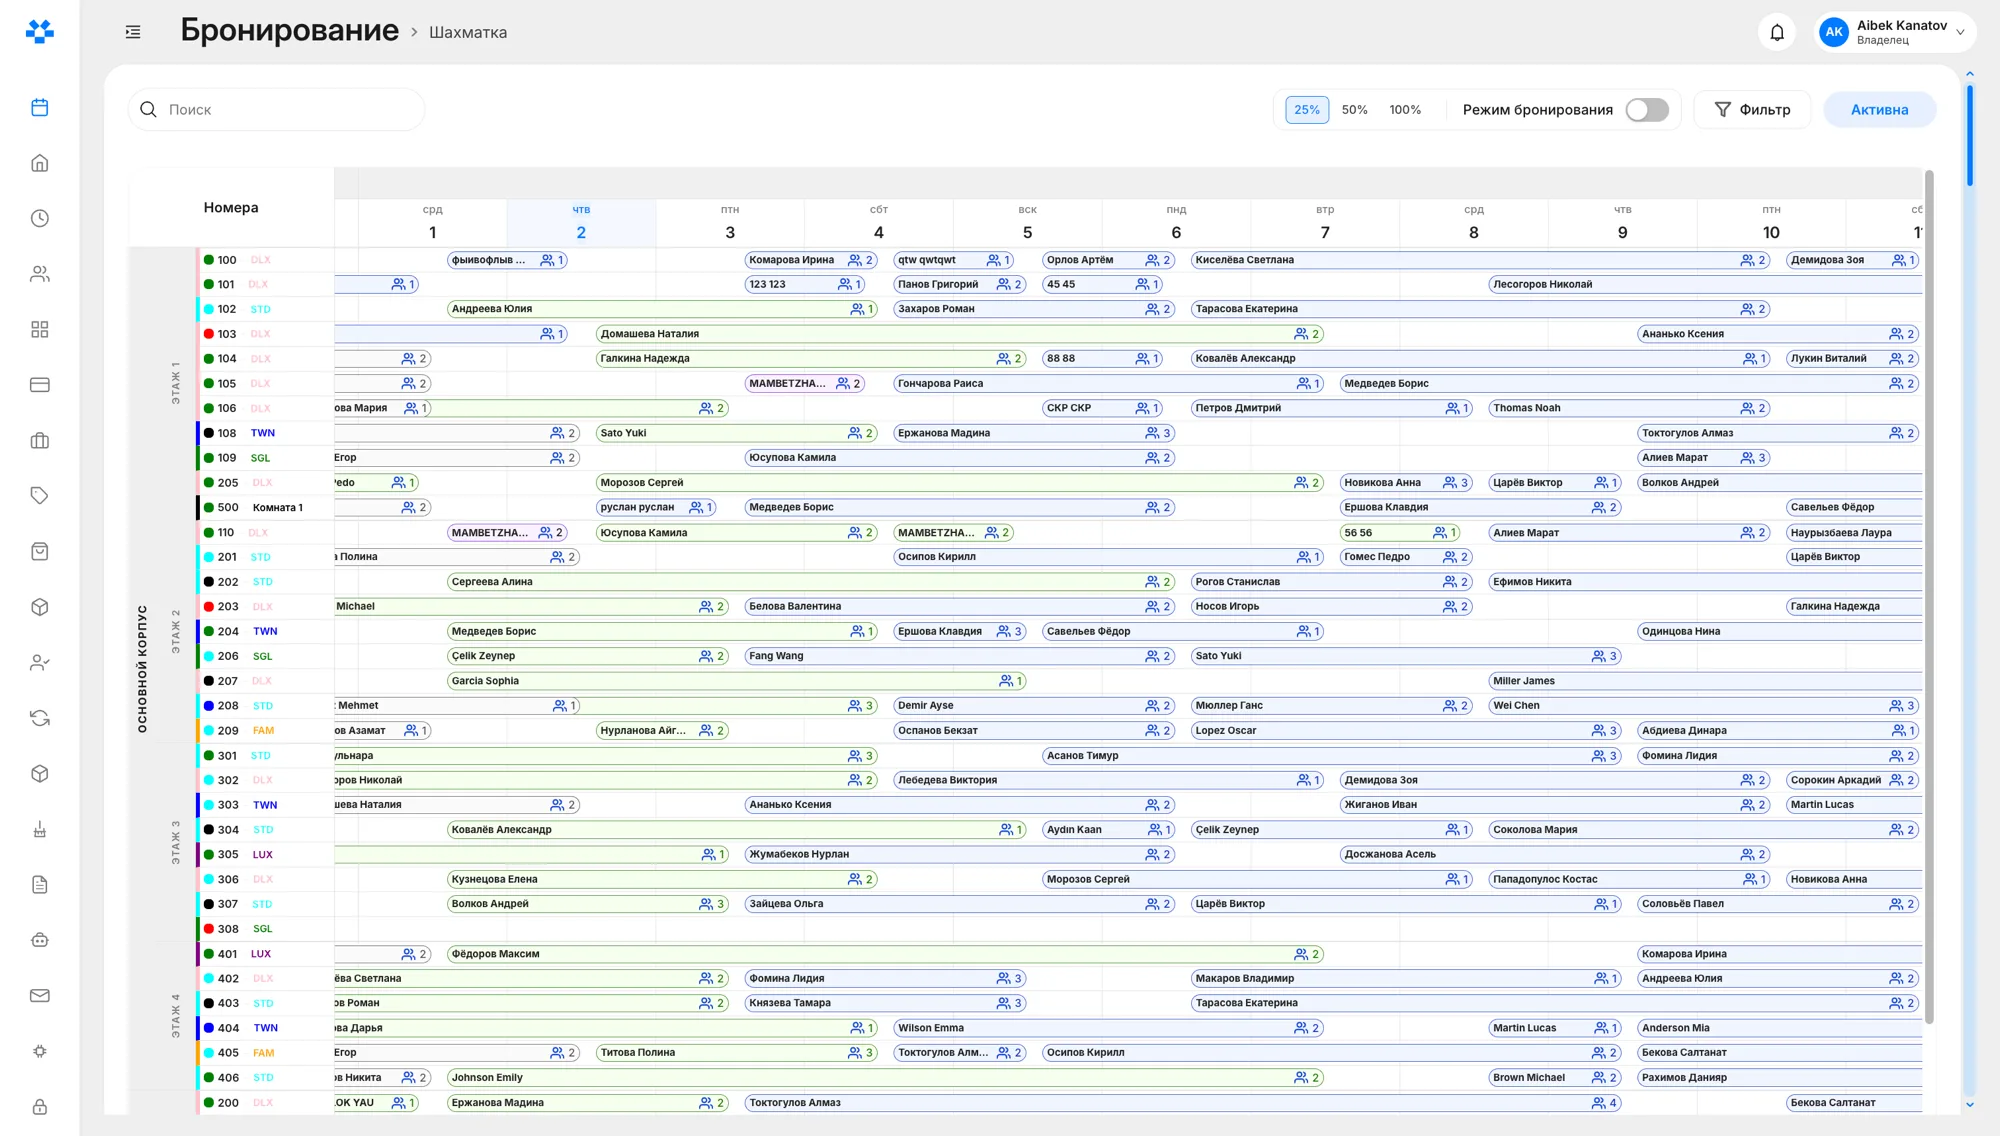Select the clock history sidebar icon
The height and width of the screenshot is (1136, 2000).
coord(40,218)
